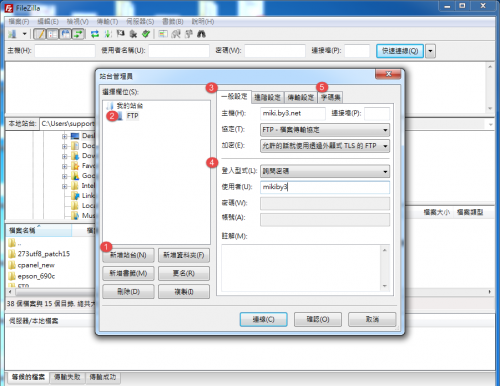Toggle synchronized browsing icon
The image size is (500, 386).
[x=189, y=34]
